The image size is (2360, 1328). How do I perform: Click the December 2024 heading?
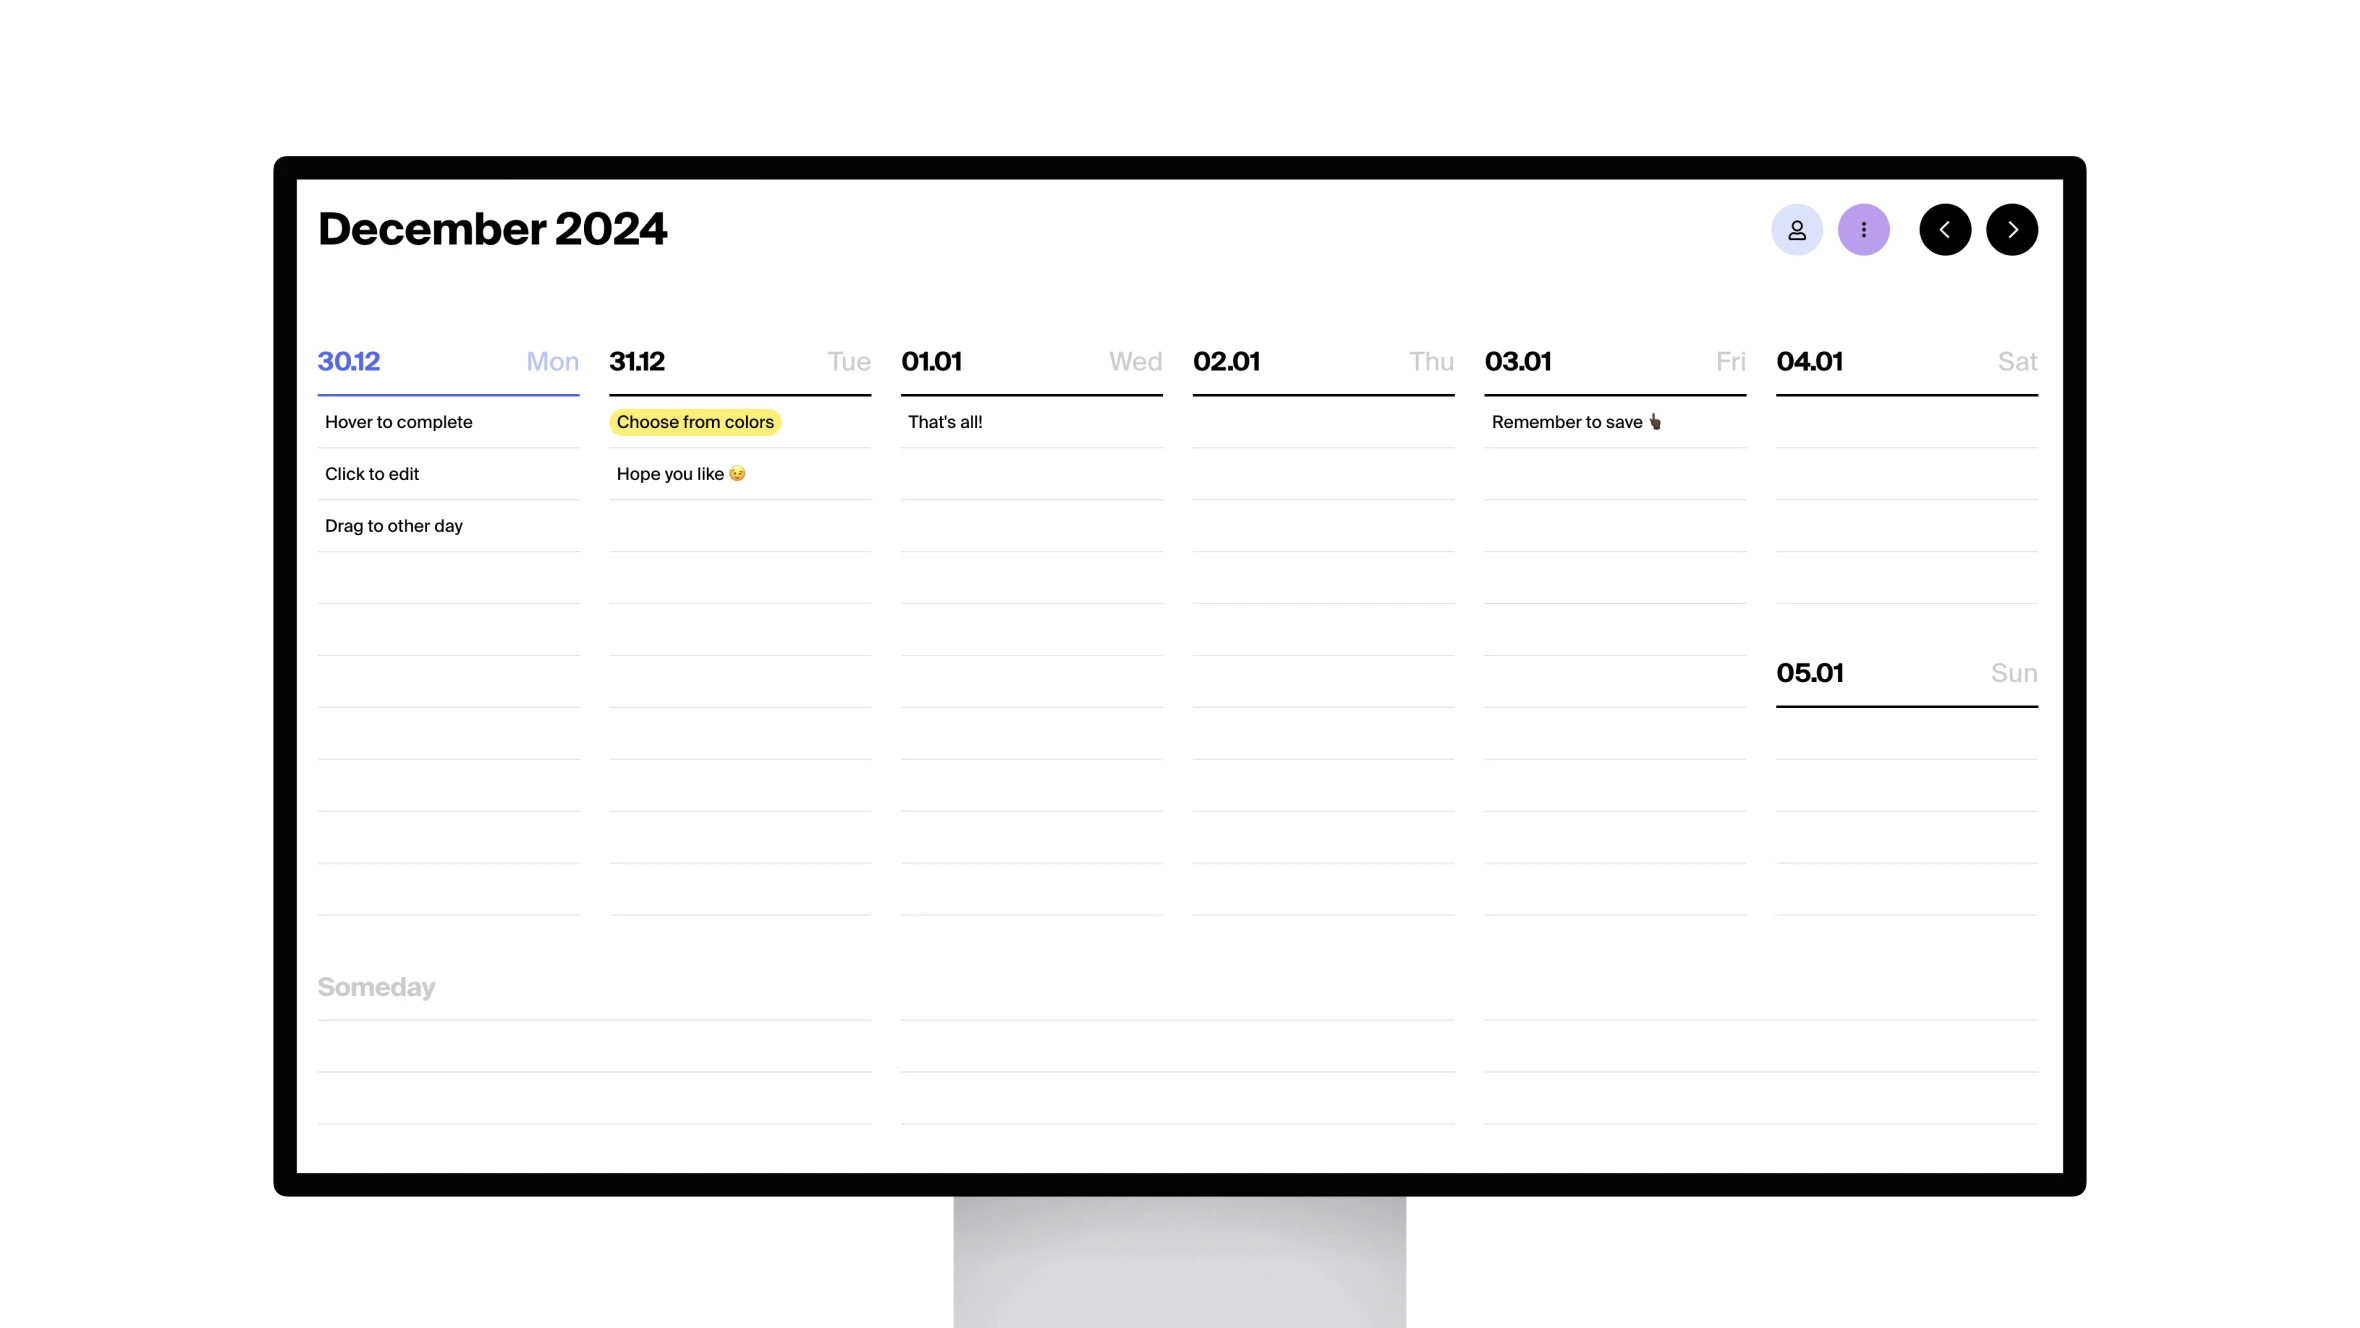491,229
